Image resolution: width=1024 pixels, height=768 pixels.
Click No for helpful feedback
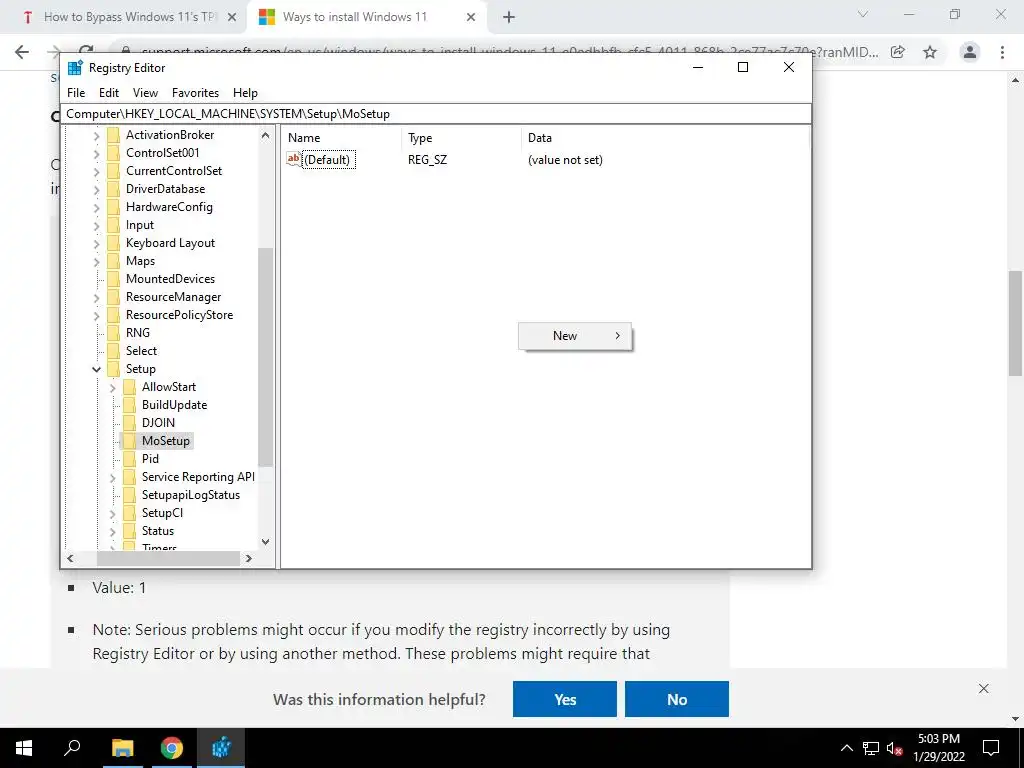coord(677,699)
